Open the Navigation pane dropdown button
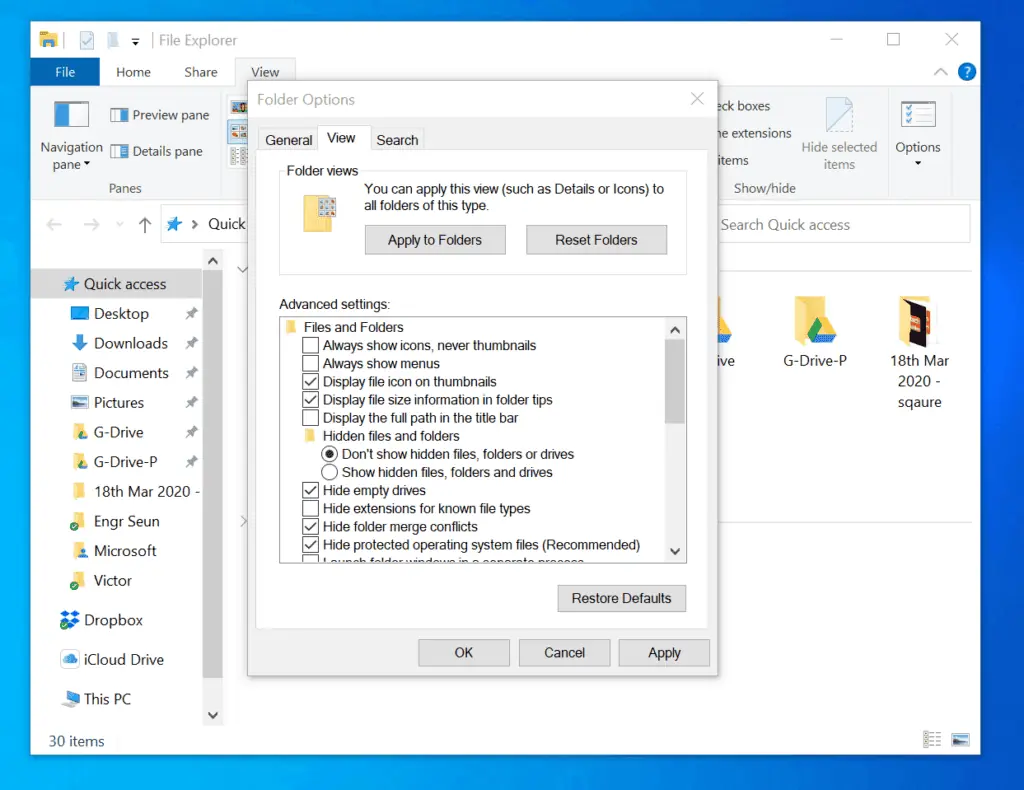 [71, 136]
